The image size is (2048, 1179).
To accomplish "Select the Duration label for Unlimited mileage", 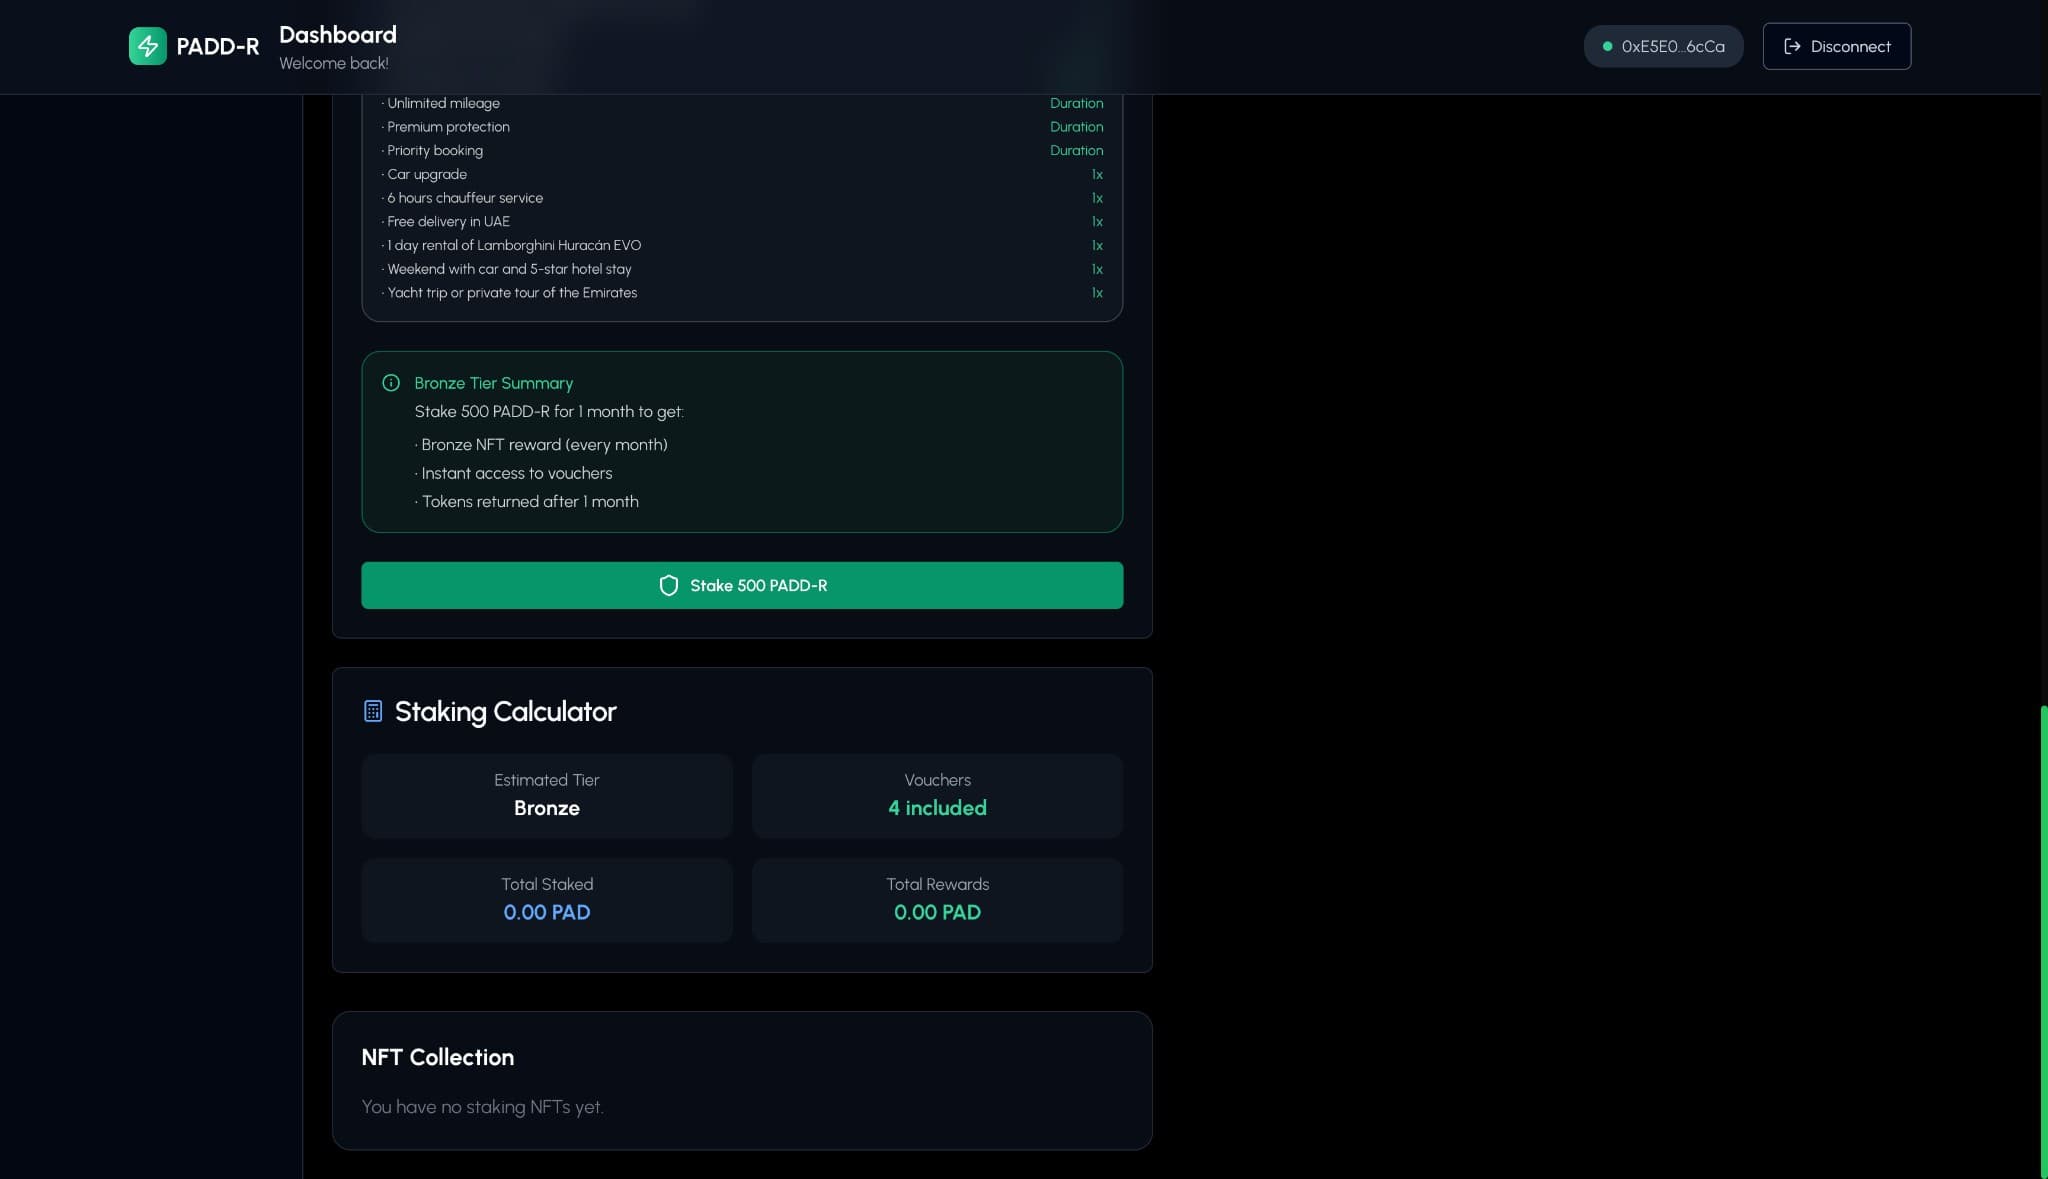I will (x=1076, y=103).
